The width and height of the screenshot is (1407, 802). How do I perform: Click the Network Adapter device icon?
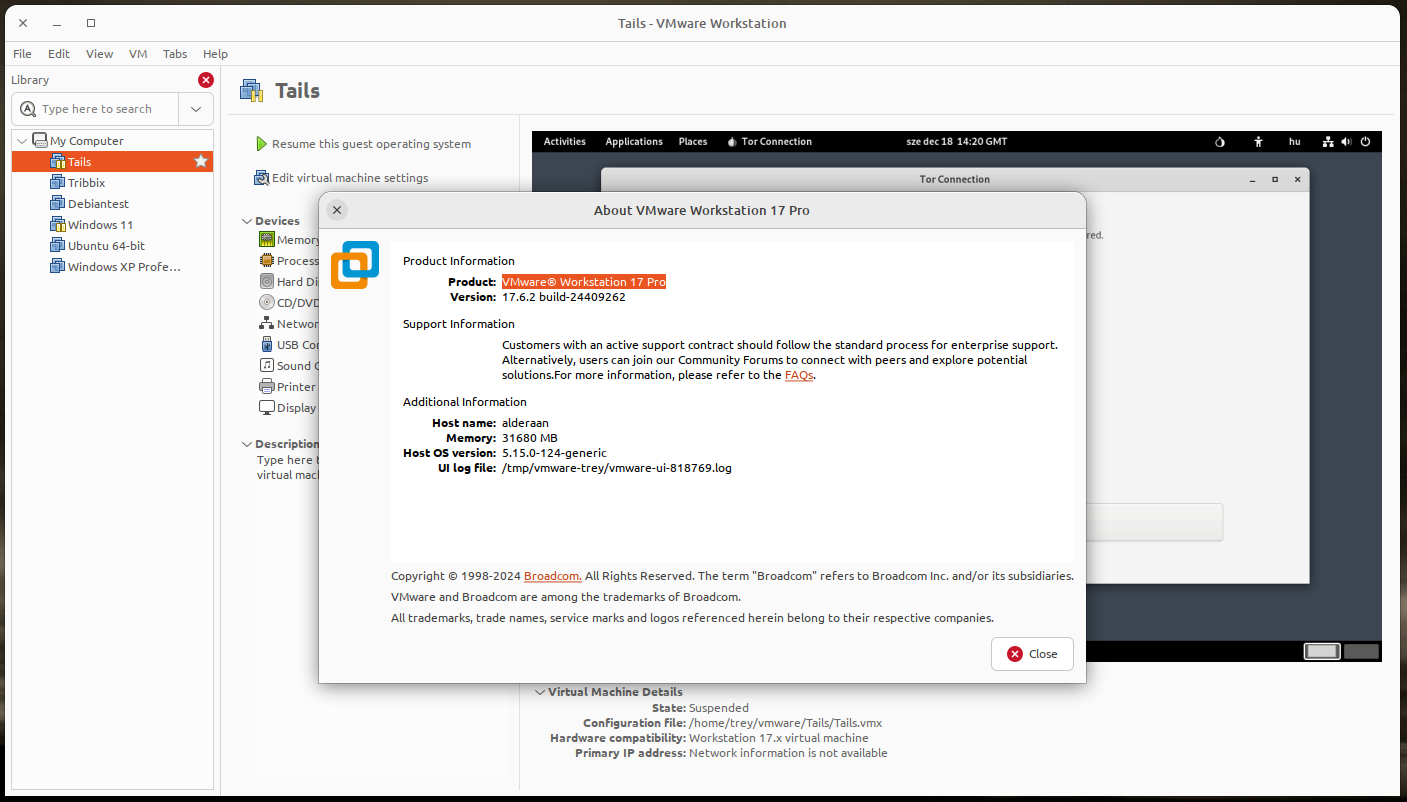tap(267, 323)
